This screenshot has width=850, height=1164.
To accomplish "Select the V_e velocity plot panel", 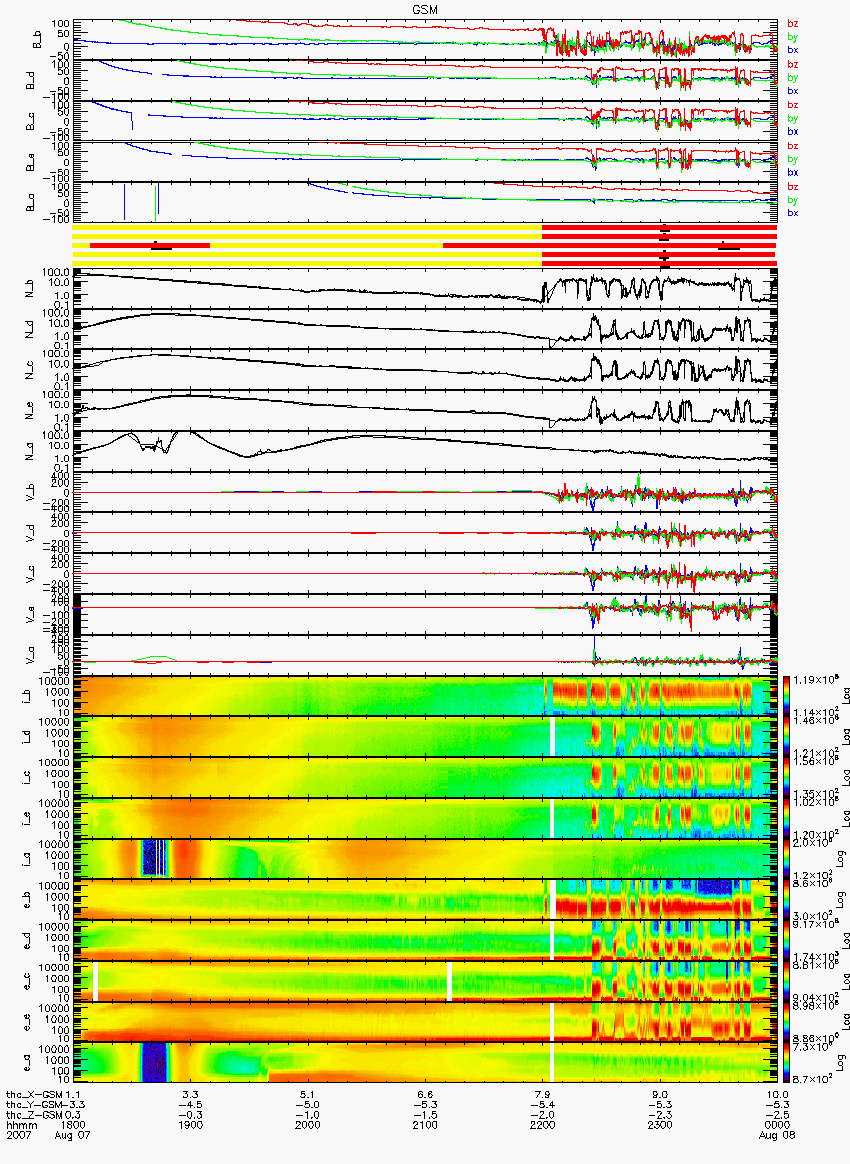I will click(425, 615).
